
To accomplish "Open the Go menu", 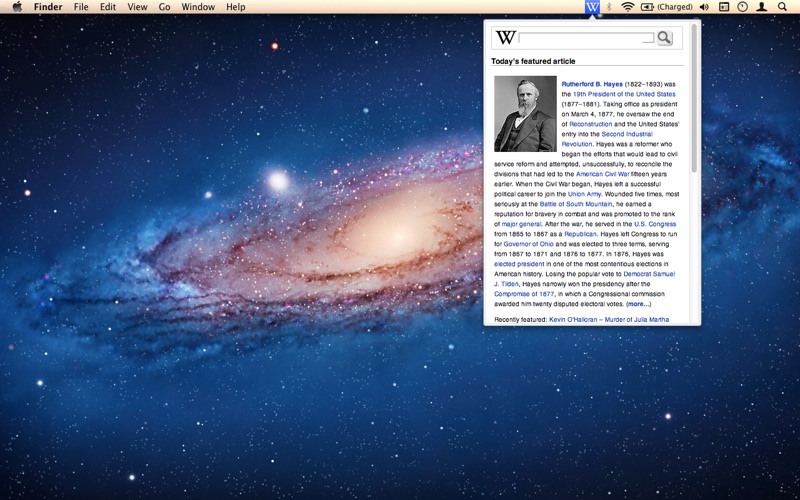I will 164,7.
